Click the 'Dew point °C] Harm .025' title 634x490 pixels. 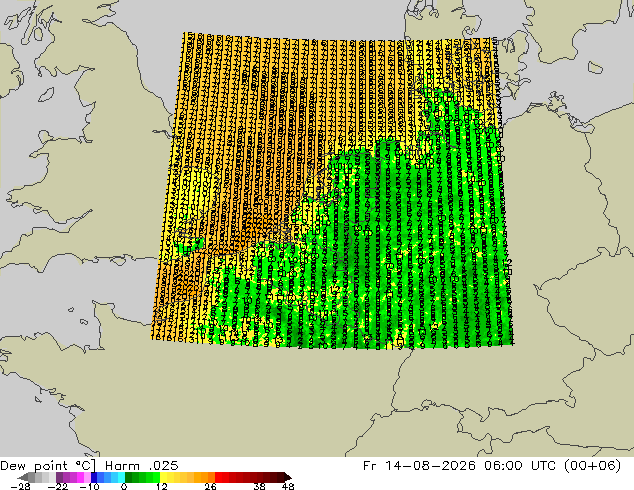(x=89, y=466)
